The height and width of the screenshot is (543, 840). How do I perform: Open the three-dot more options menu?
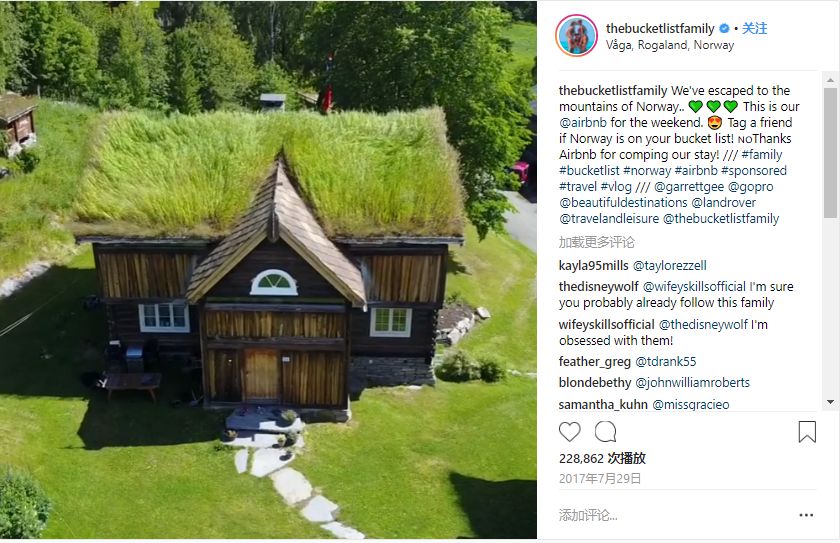[806, 515]
